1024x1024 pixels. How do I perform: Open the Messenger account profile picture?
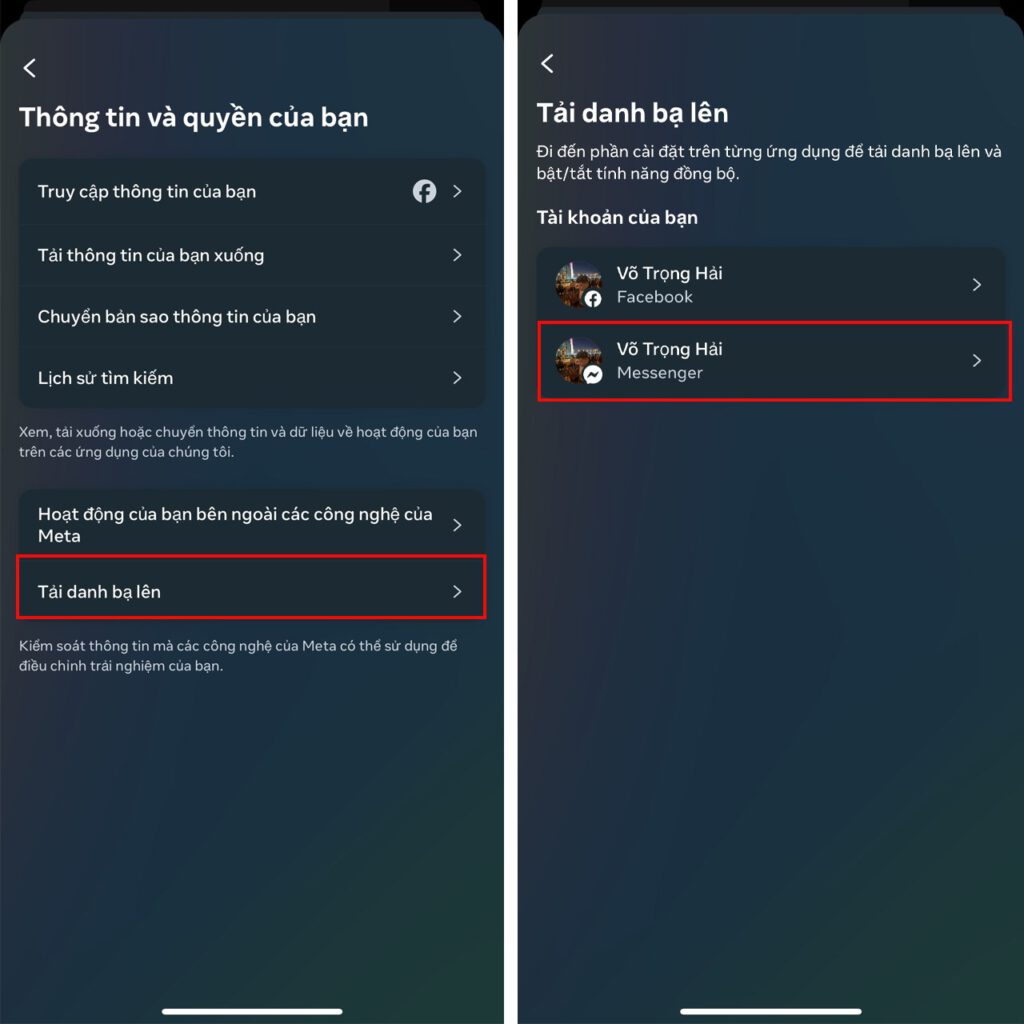(x=578, y=360)
